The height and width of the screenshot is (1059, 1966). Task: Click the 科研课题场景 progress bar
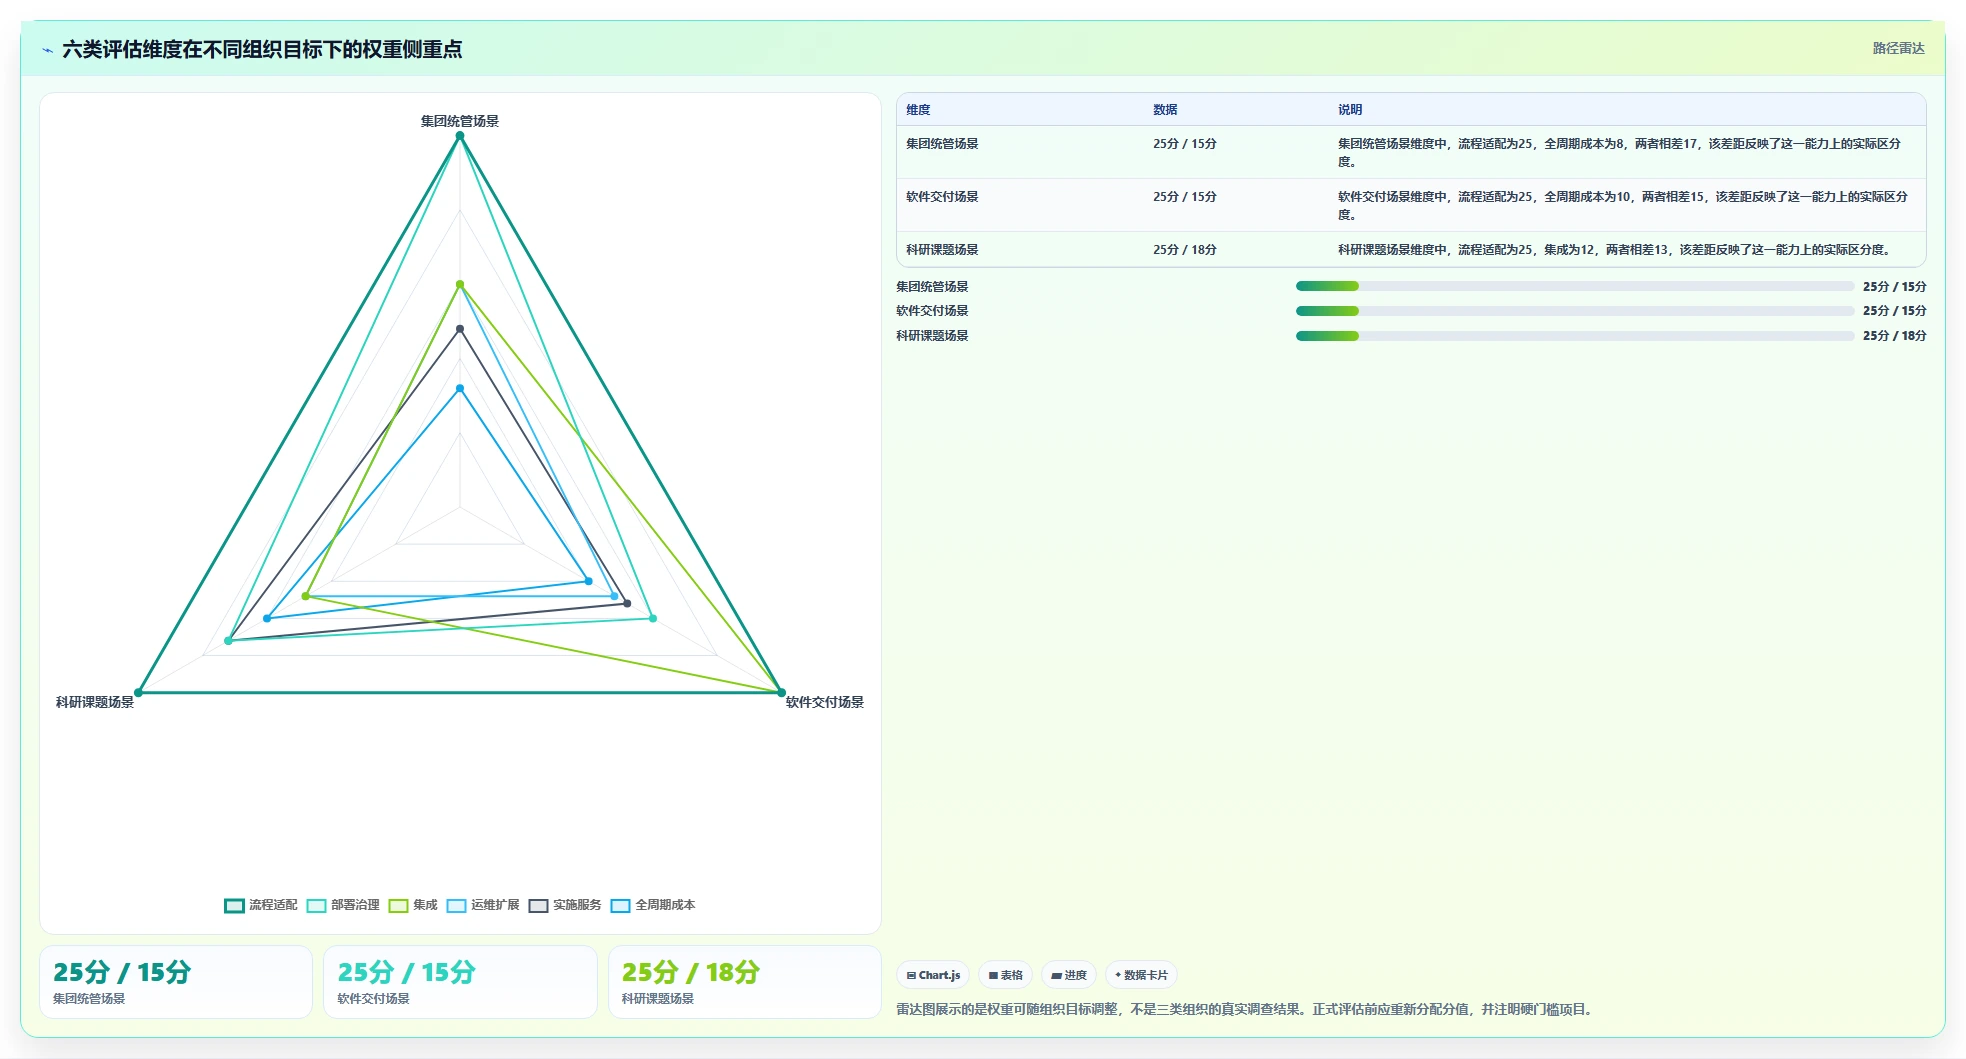[1575, 336]
